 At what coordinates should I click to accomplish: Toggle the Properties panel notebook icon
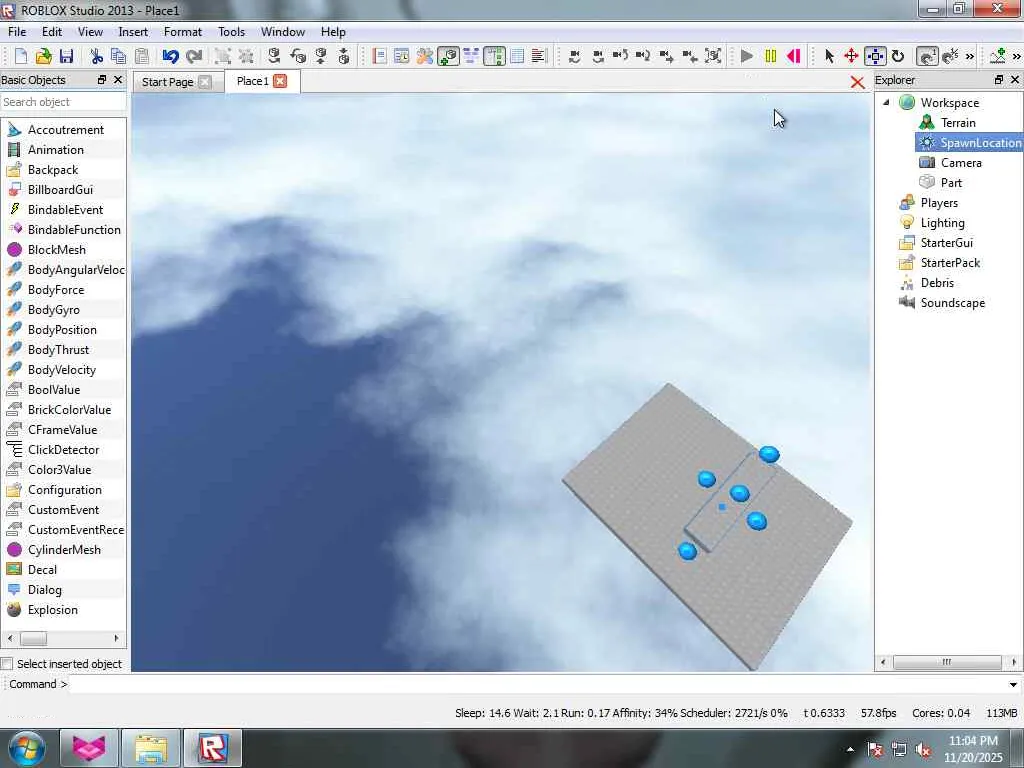click(x=379, y=56)
